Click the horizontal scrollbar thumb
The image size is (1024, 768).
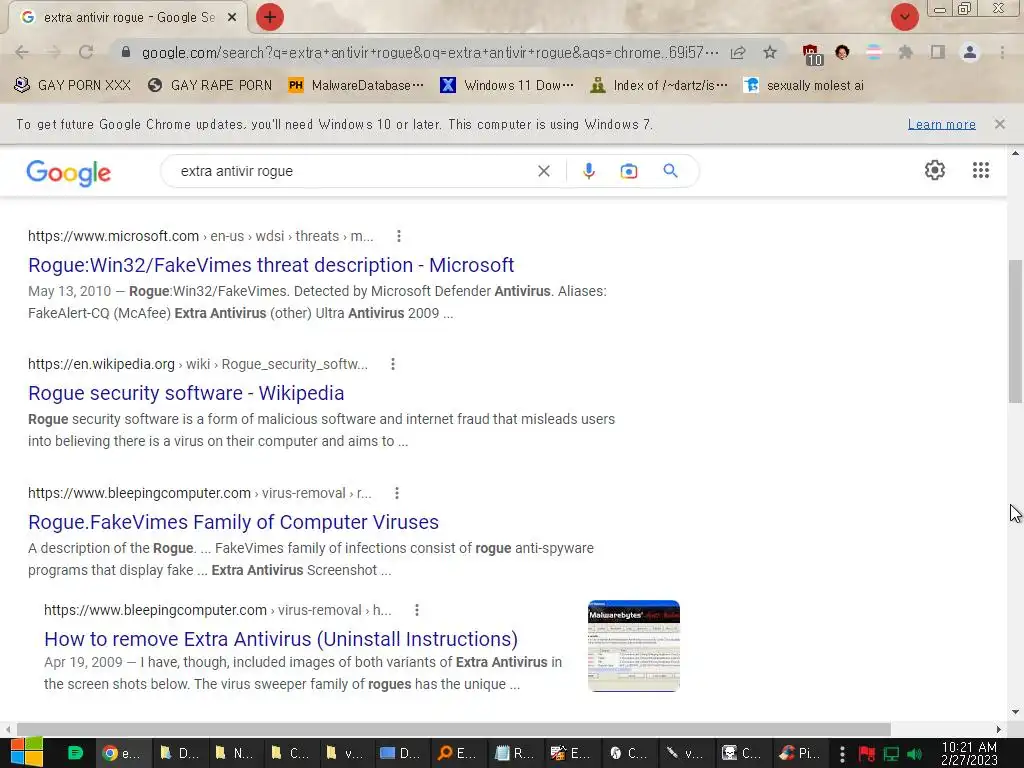pyautogui.click(x=454, y=729)
